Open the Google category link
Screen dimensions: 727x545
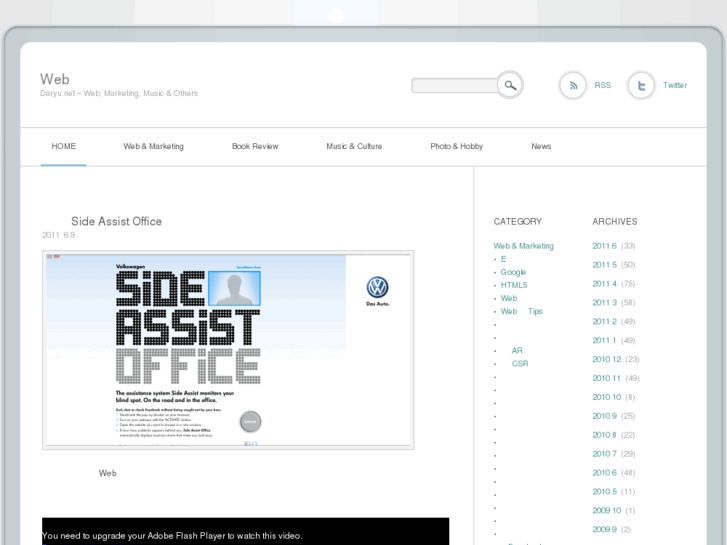(513, 272)
